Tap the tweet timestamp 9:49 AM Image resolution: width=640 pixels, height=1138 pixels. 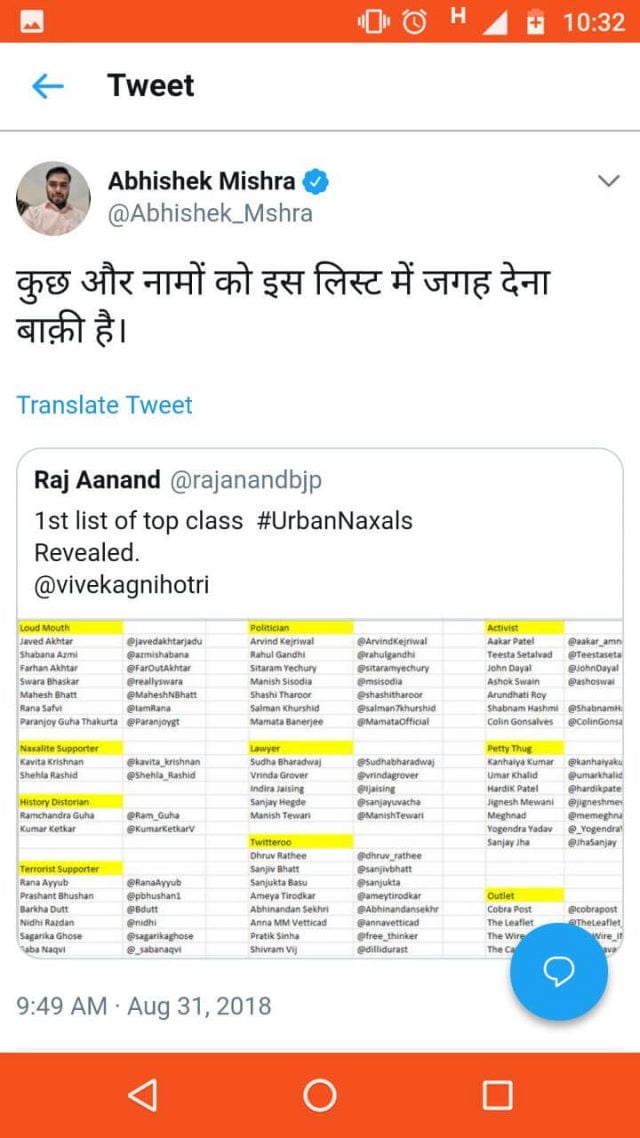click(x=62, y=1006)
